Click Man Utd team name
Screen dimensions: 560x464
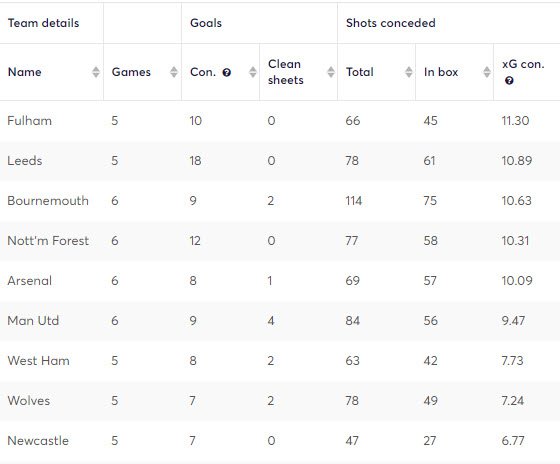(33, 321)
